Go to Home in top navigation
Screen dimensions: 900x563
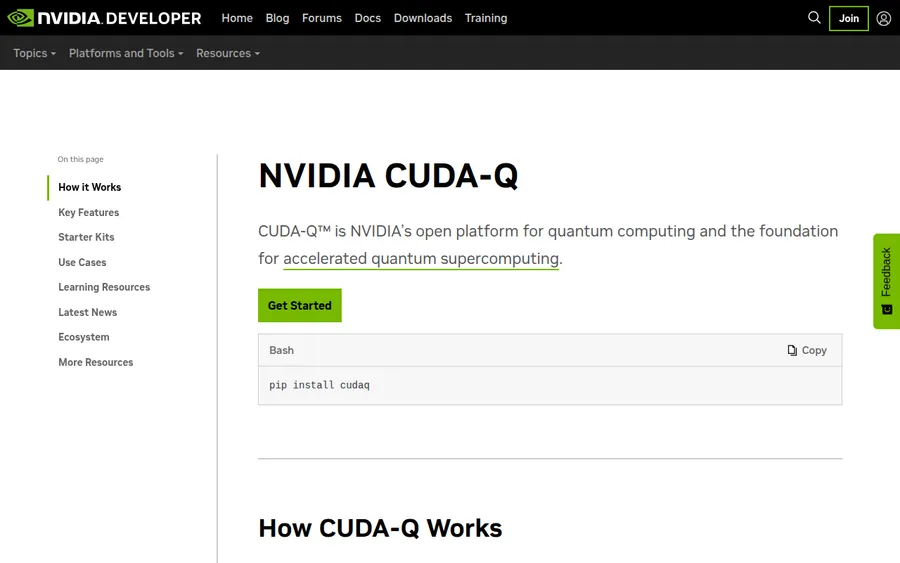click(x=237, y=18)
